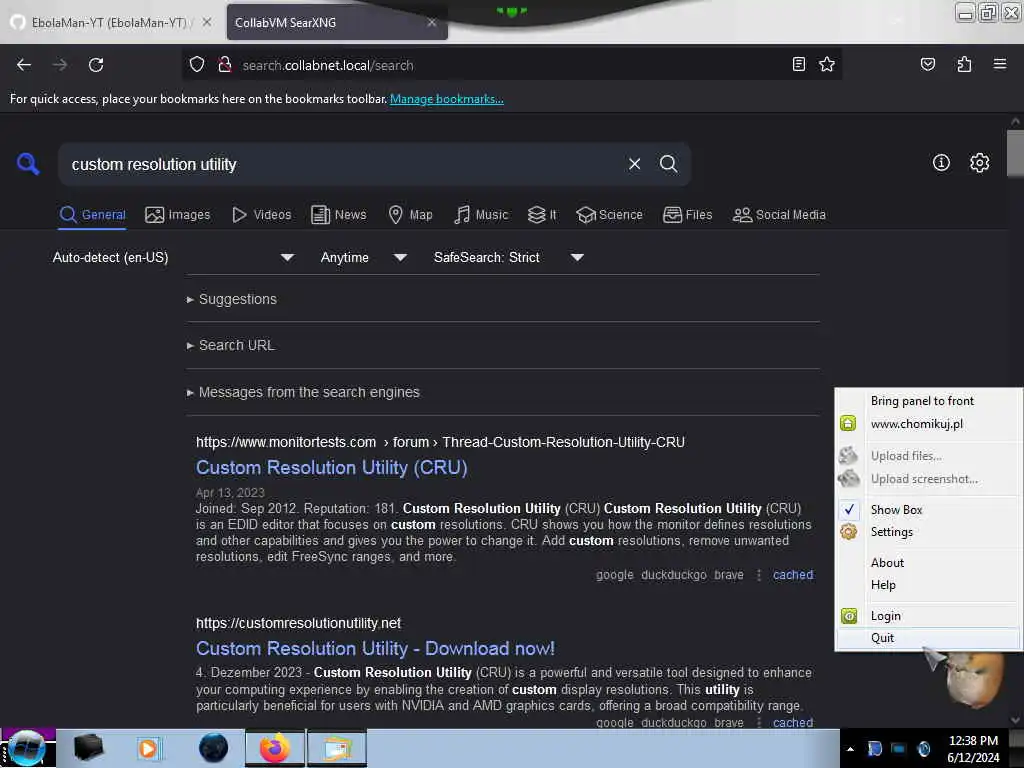Clear the search query with X
Screen dimensions: 1024x768
click(634, 164)
